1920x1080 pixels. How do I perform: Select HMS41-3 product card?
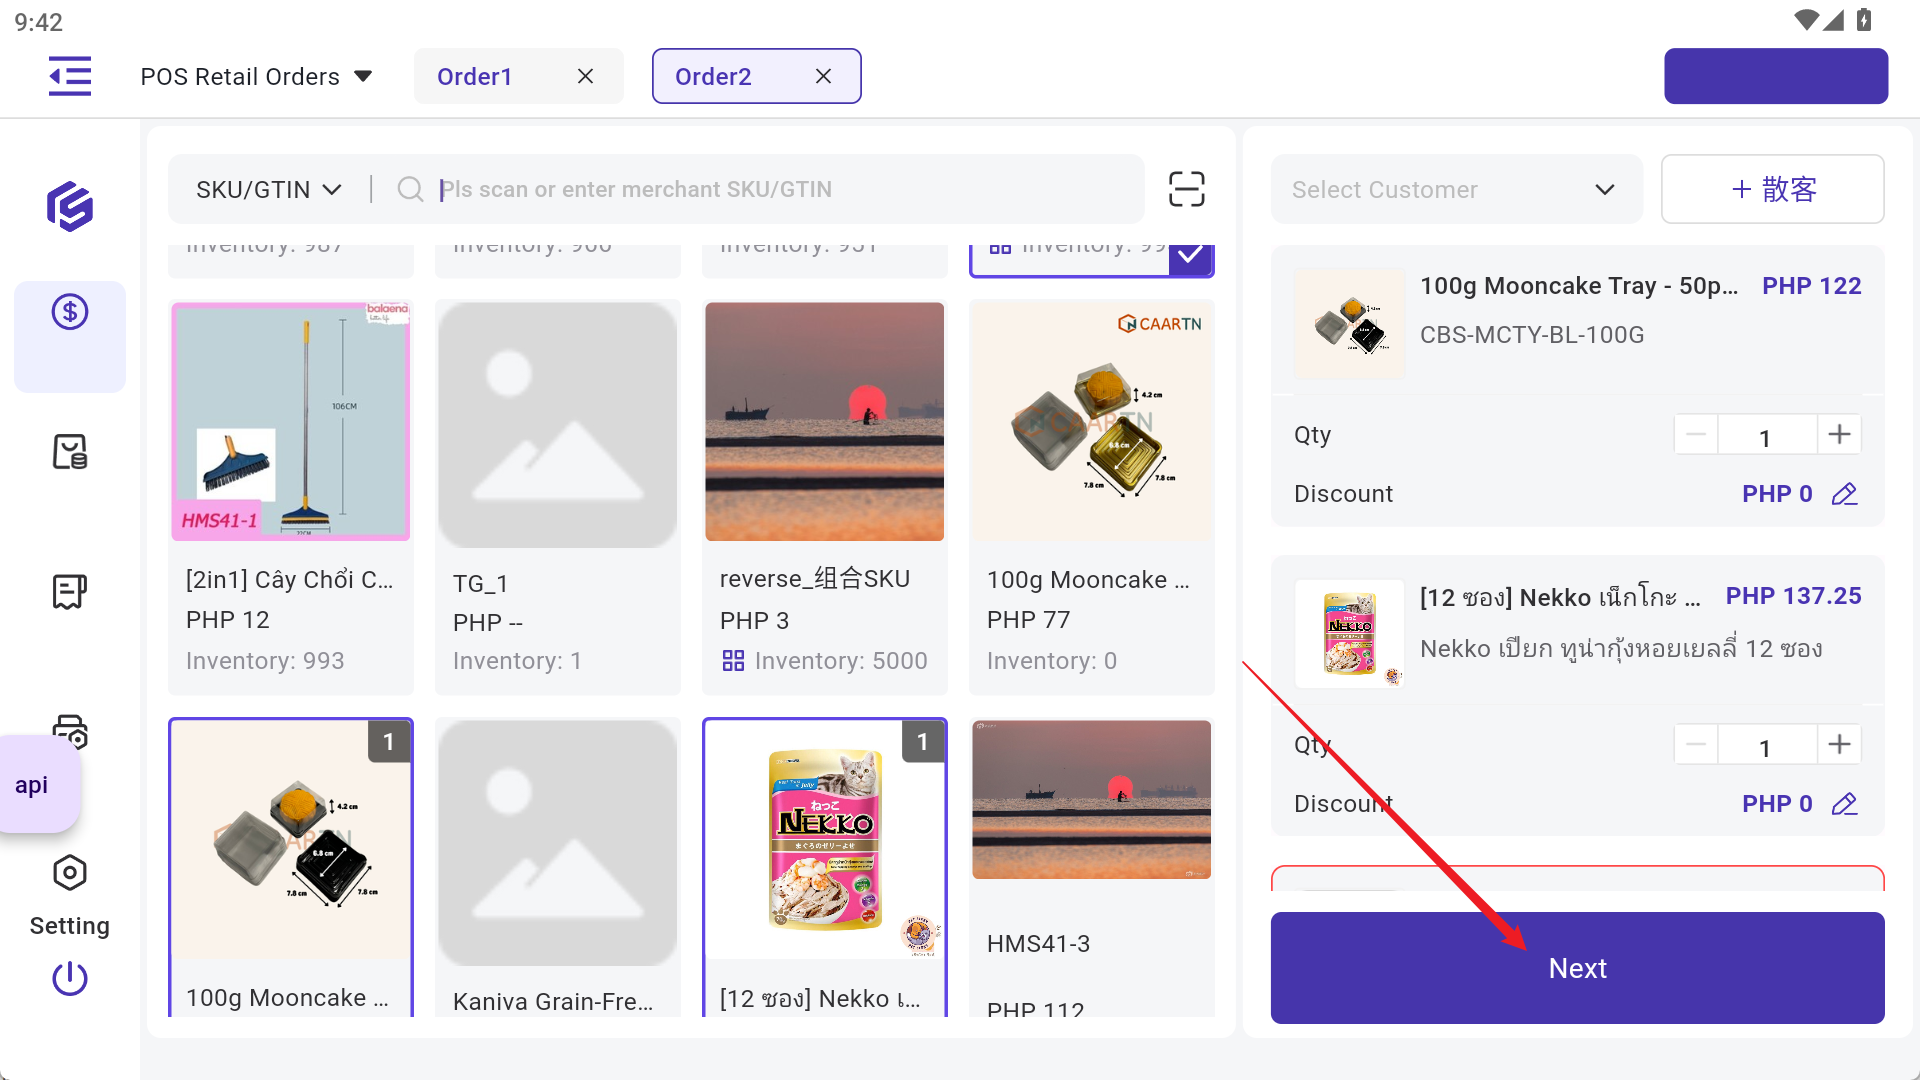point(1092,867)
